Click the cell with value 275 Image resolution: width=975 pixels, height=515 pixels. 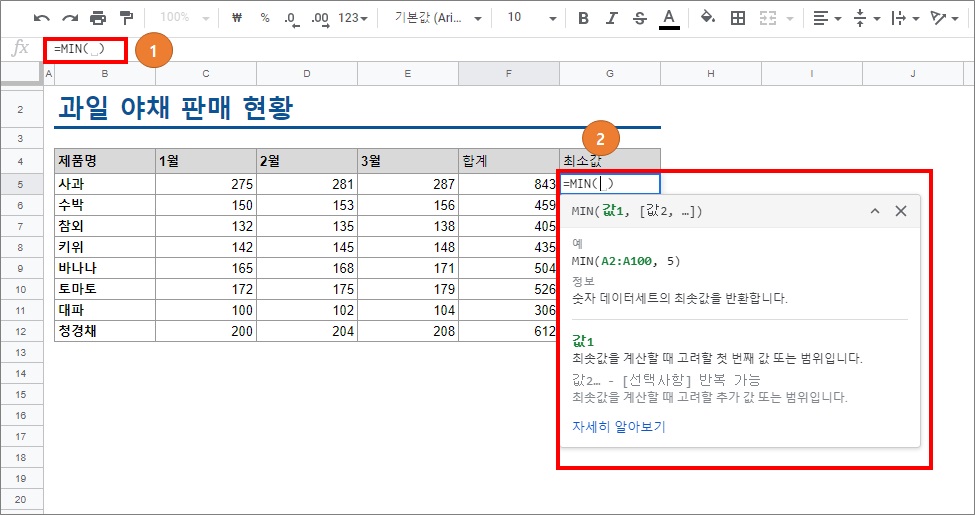pyautogui.click(x=206, y=184)
